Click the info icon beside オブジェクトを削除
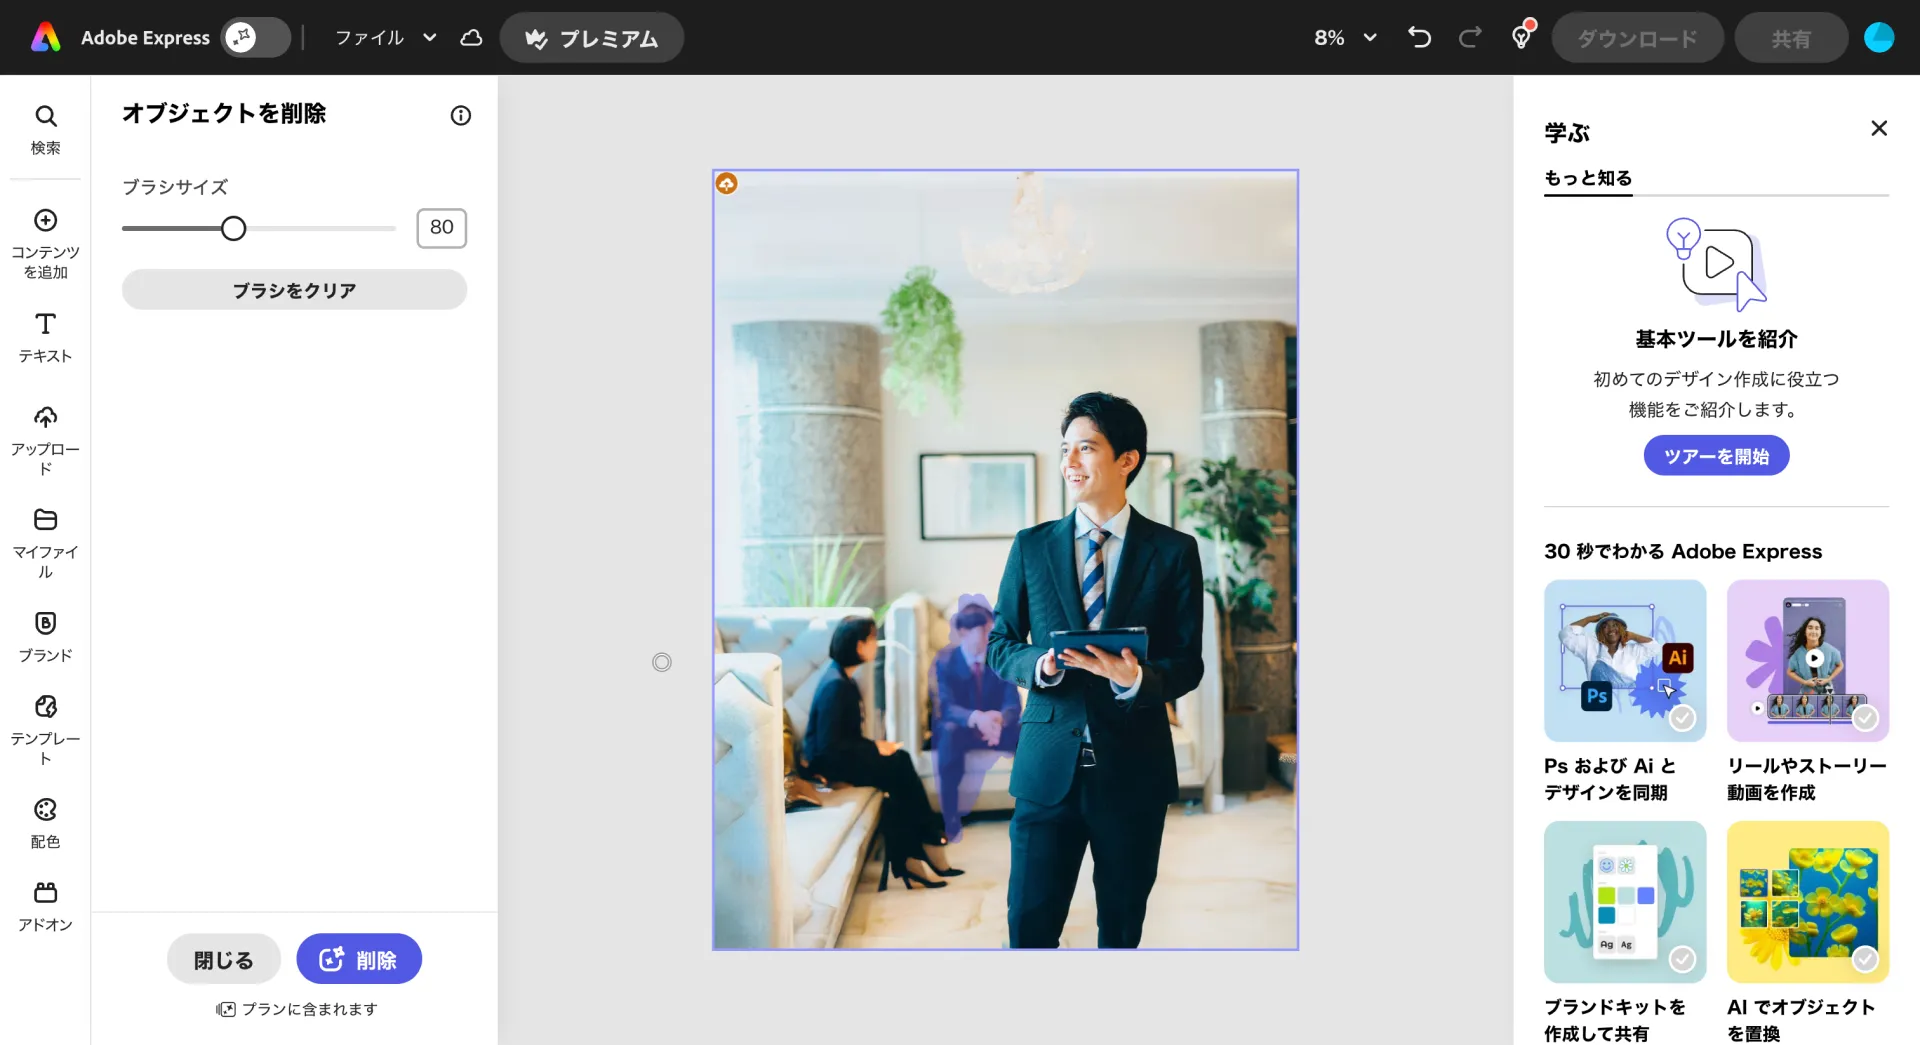This screenshot has width=1920, height=1045. (460, 116)
